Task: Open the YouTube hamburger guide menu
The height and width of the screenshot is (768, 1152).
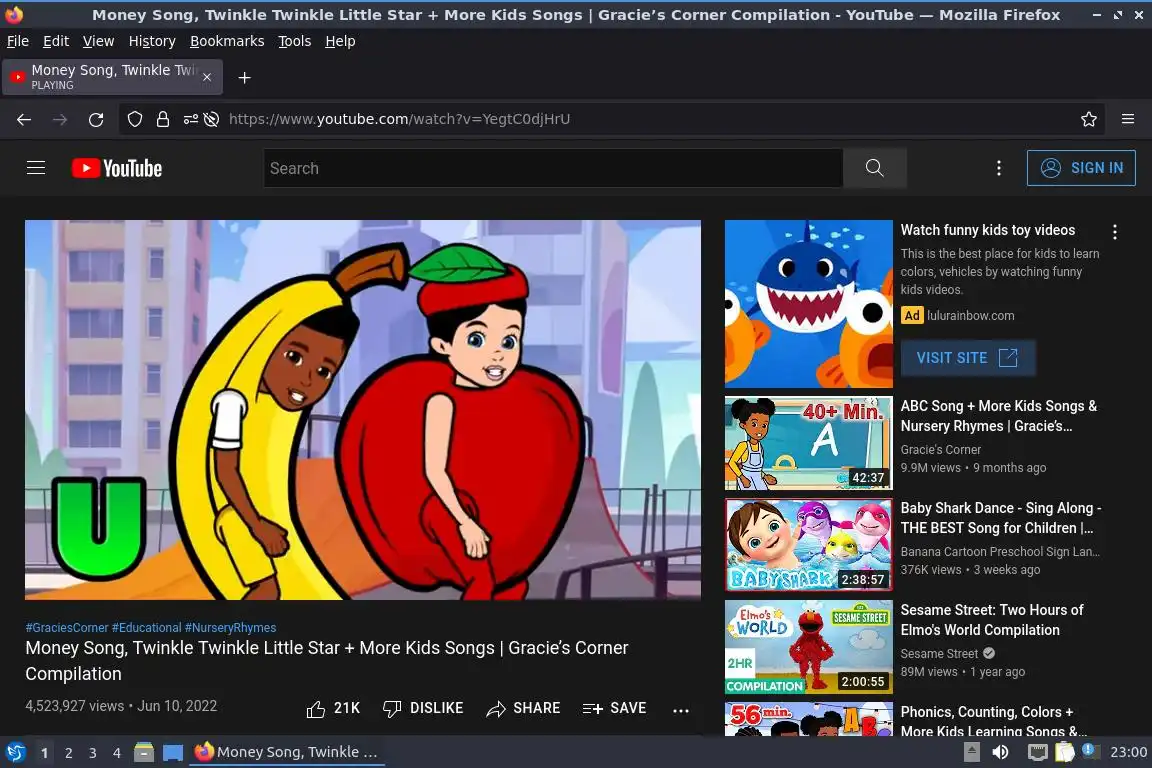Action: point(36,168)
